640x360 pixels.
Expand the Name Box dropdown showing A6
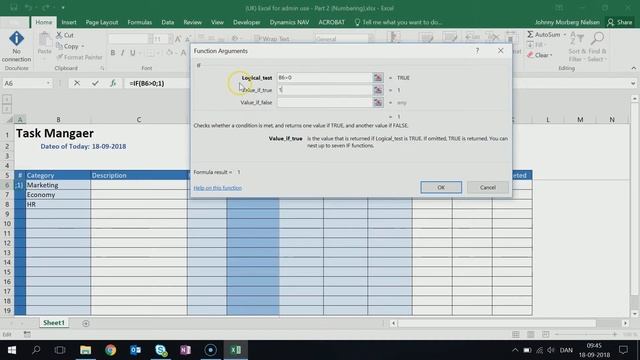coord(48,83)
